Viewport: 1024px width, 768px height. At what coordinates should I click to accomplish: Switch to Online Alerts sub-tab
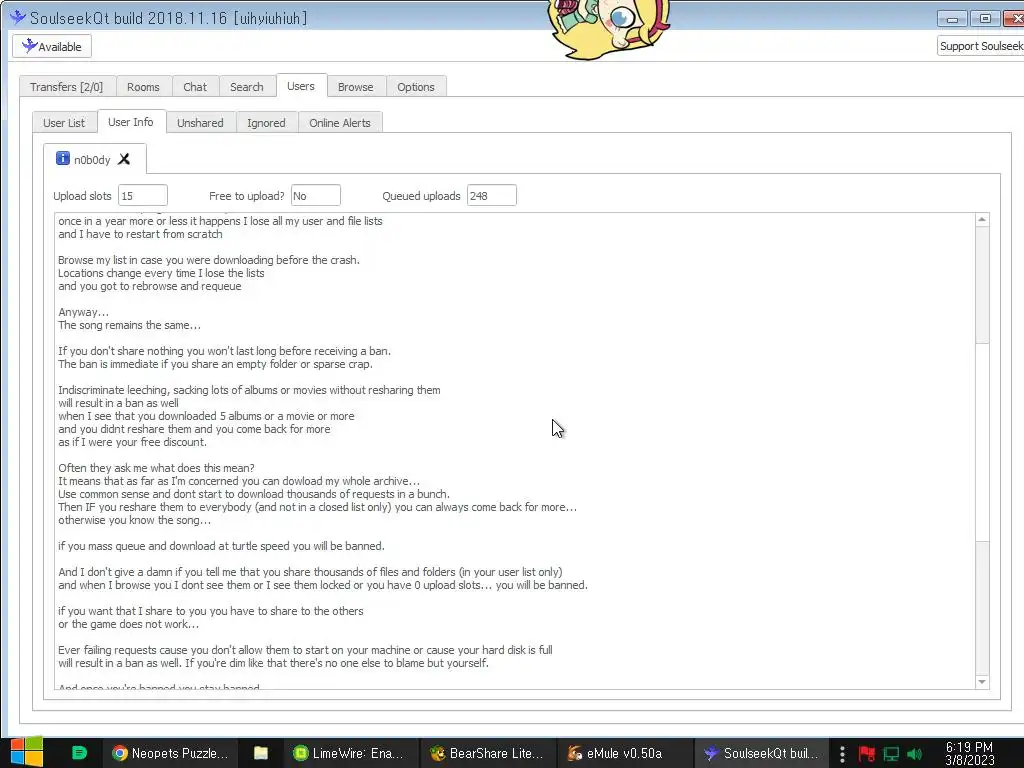pos(340,123)
